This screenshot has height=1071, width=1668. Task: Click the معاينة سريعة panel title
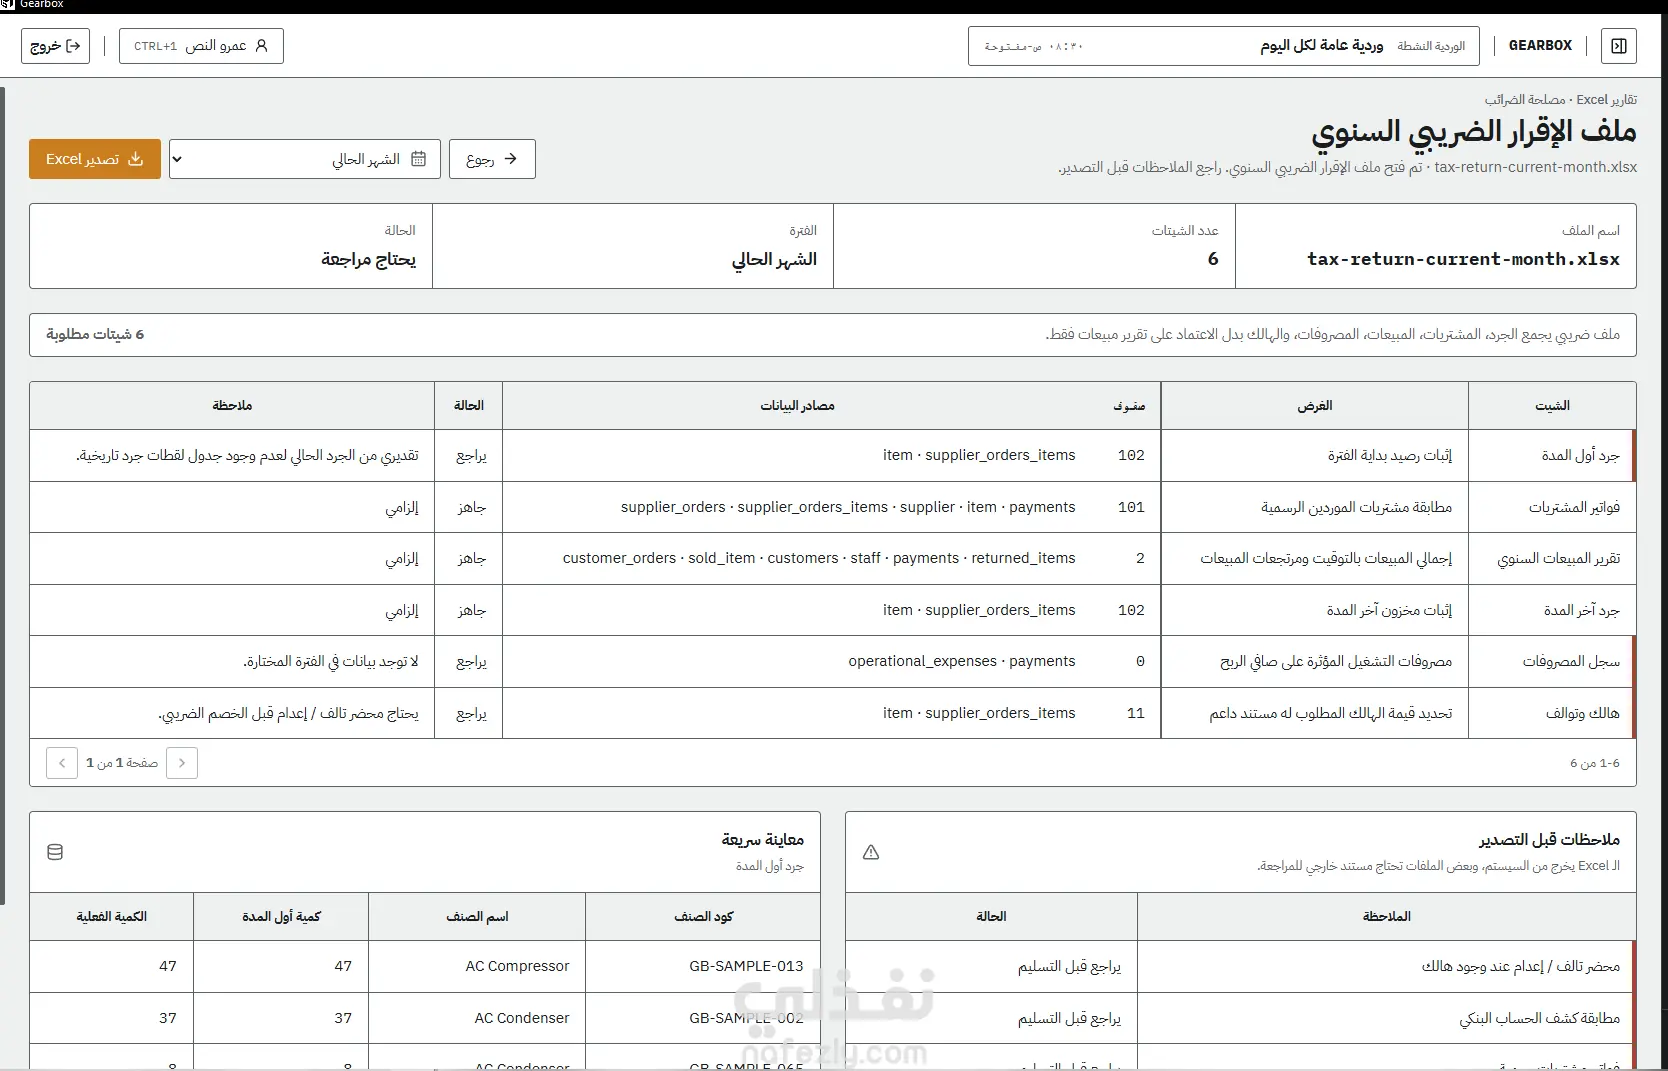click(x=763, y=840)
